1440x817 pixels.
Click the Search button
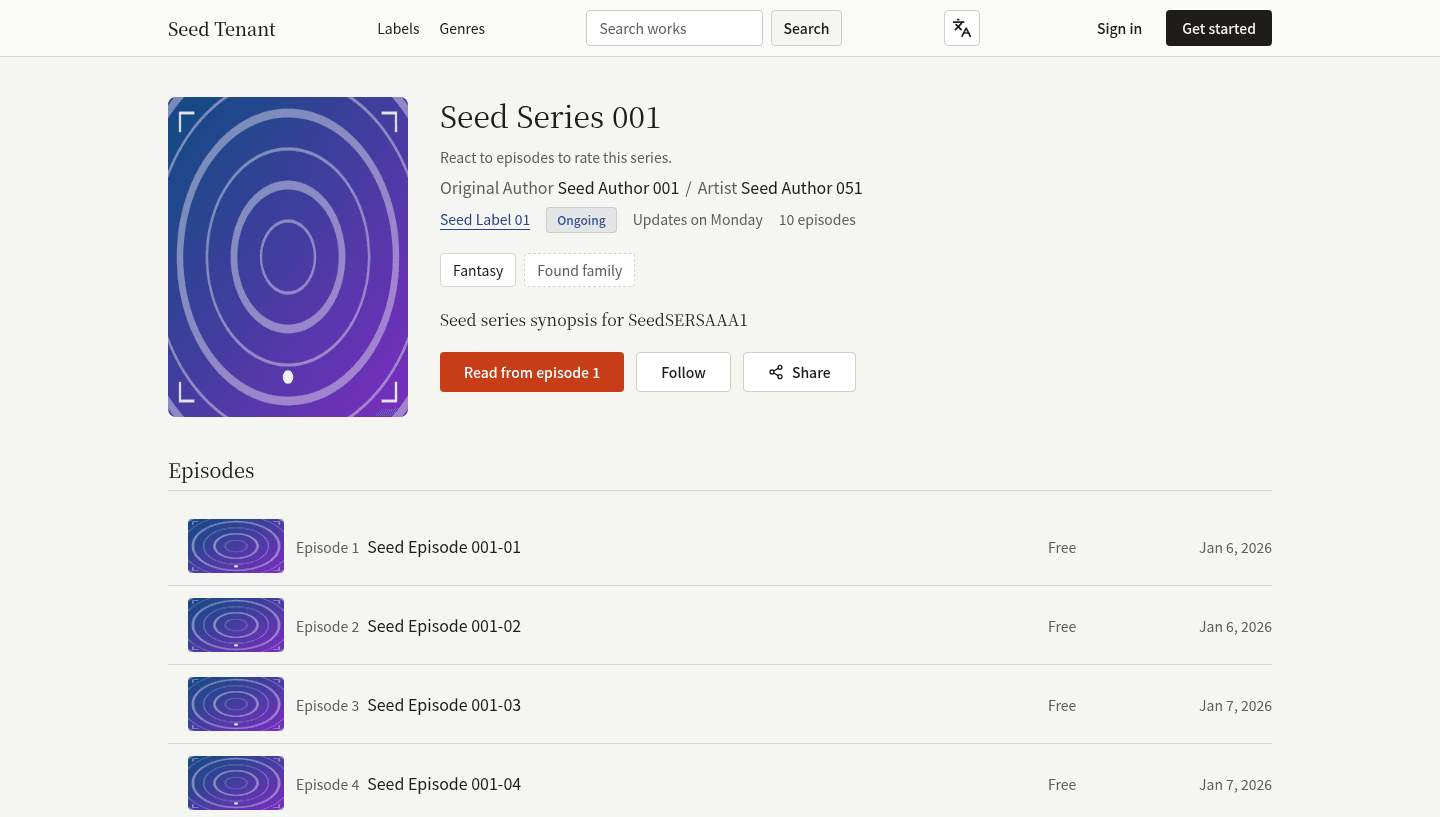806,28
